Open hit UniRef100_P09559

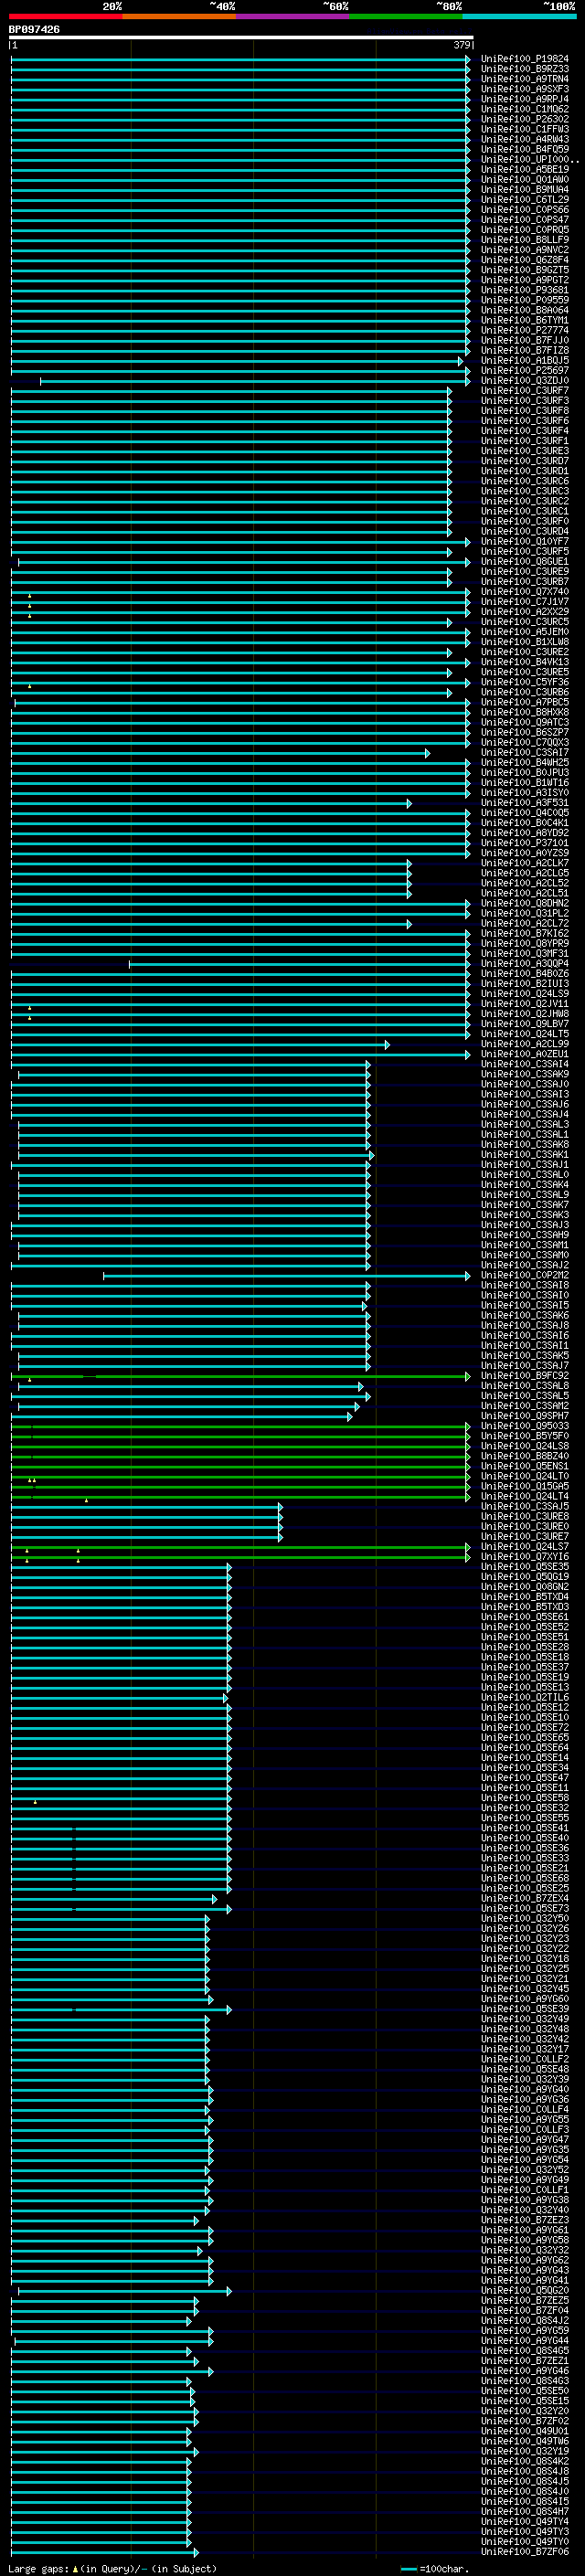(524, 300)
